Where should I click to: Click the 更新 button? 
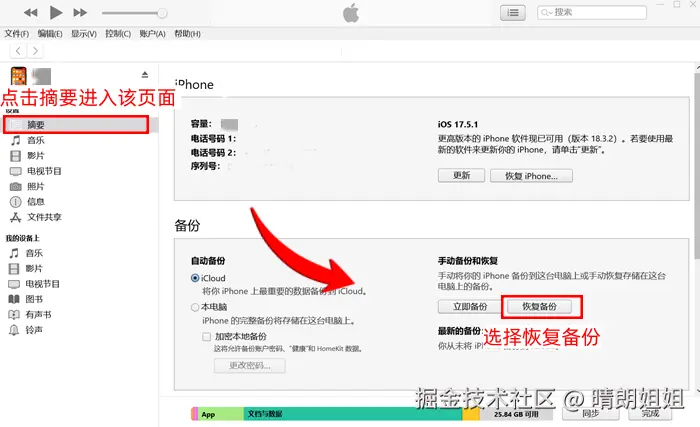pyautogui.click(x=461, y=176)
